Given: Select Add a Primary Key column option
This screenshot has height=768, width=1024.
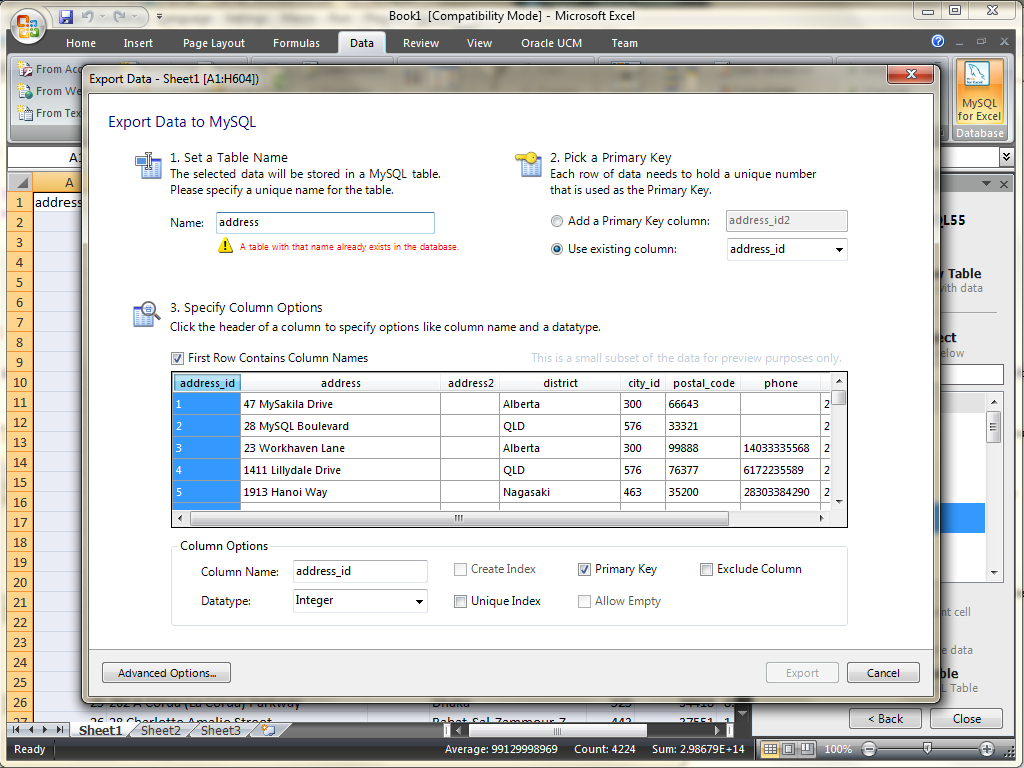Looking at the screenshot, I should (557, 221).
